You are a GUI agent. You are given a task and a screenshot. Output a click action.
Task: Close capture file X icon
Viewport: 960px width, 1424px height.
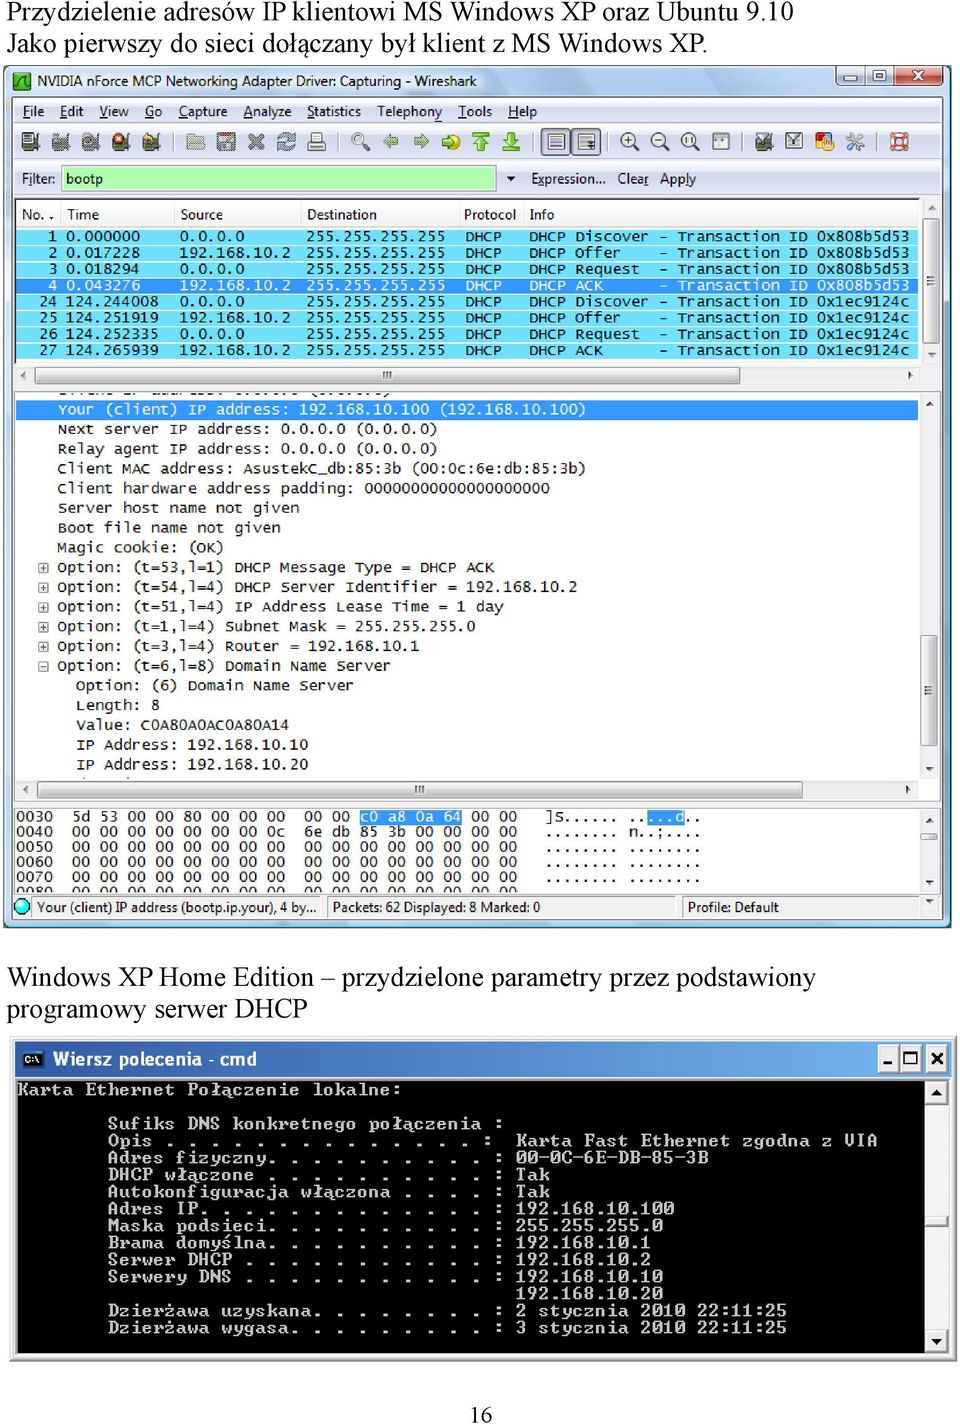(256, 142)
